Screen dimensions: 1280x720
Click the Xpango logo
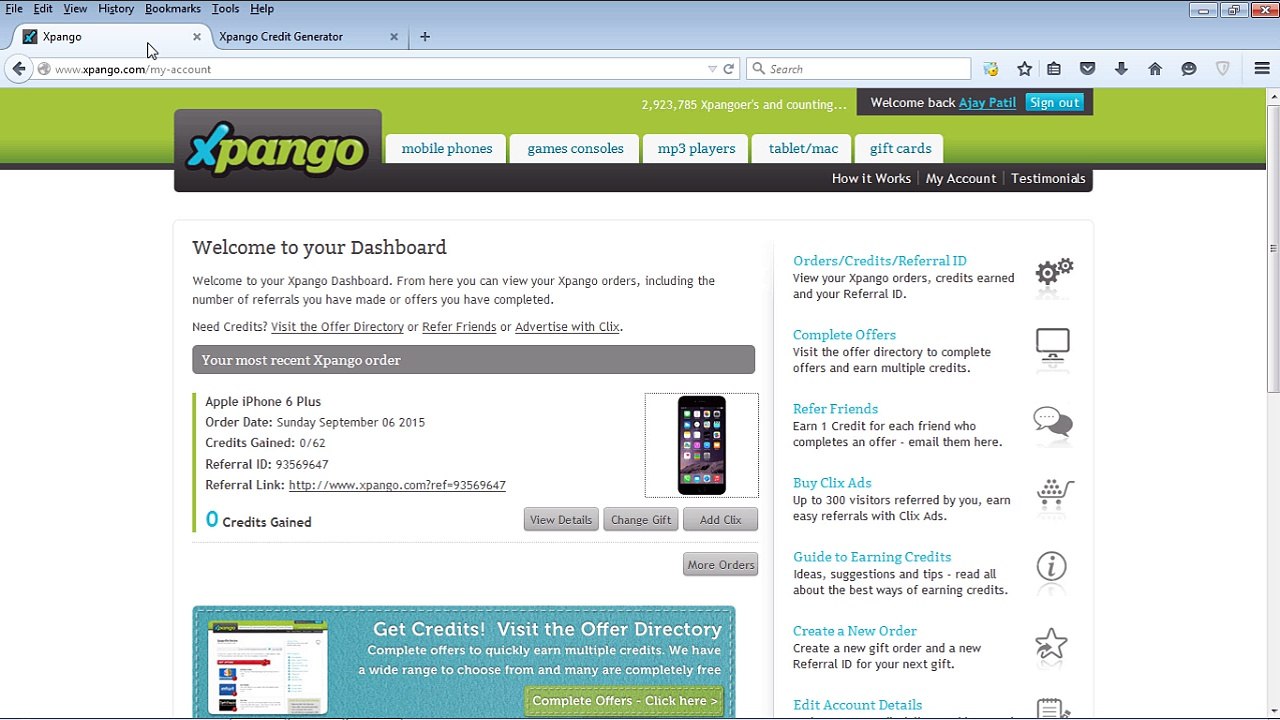(277, 150)
